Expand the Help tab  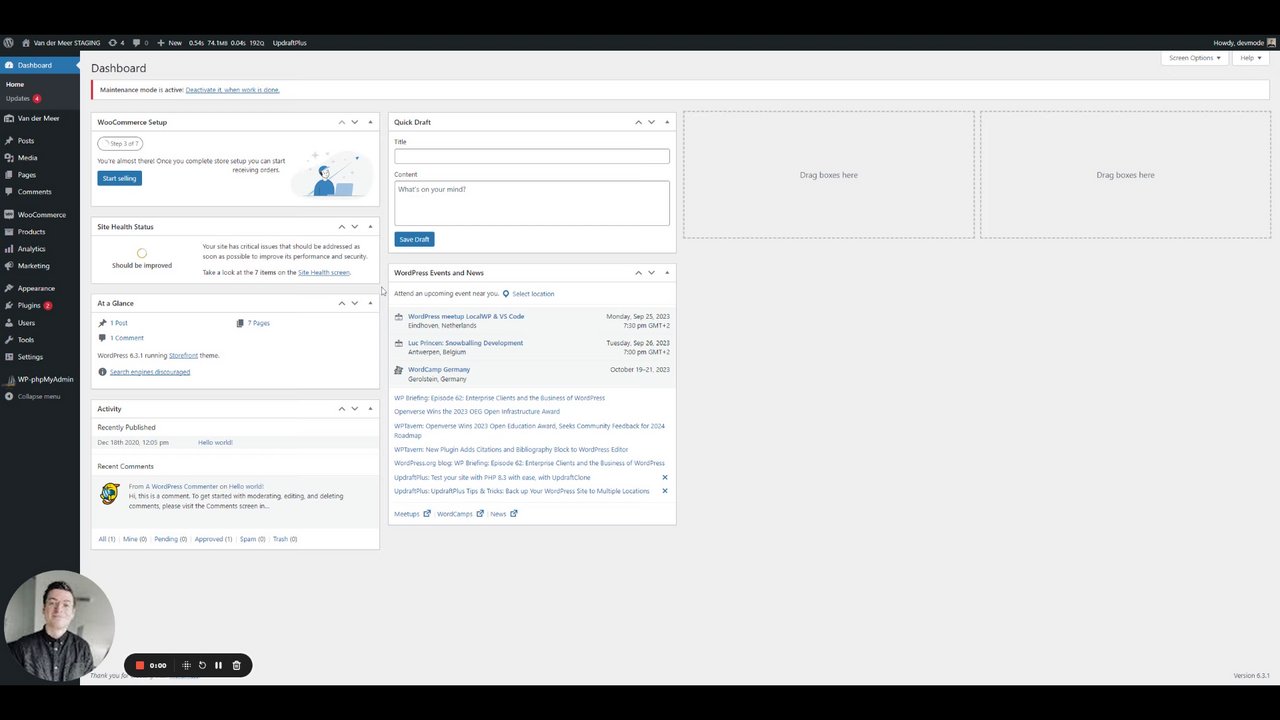pos(1251,58)
